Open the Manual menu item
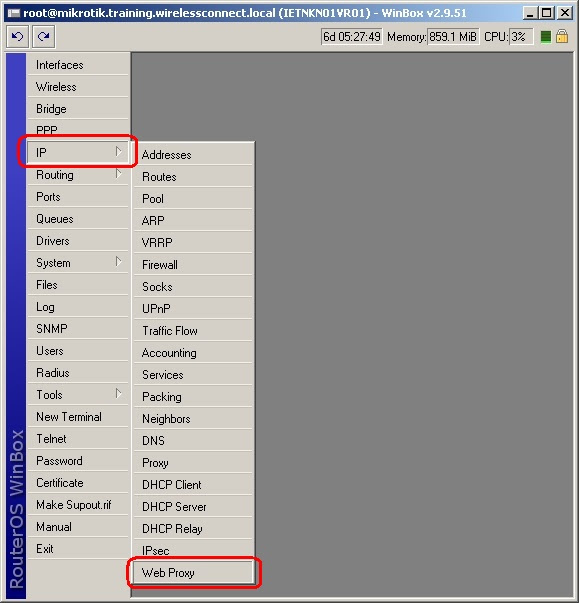579x603 pixels. pyautogui.click(x=78, y=527)
